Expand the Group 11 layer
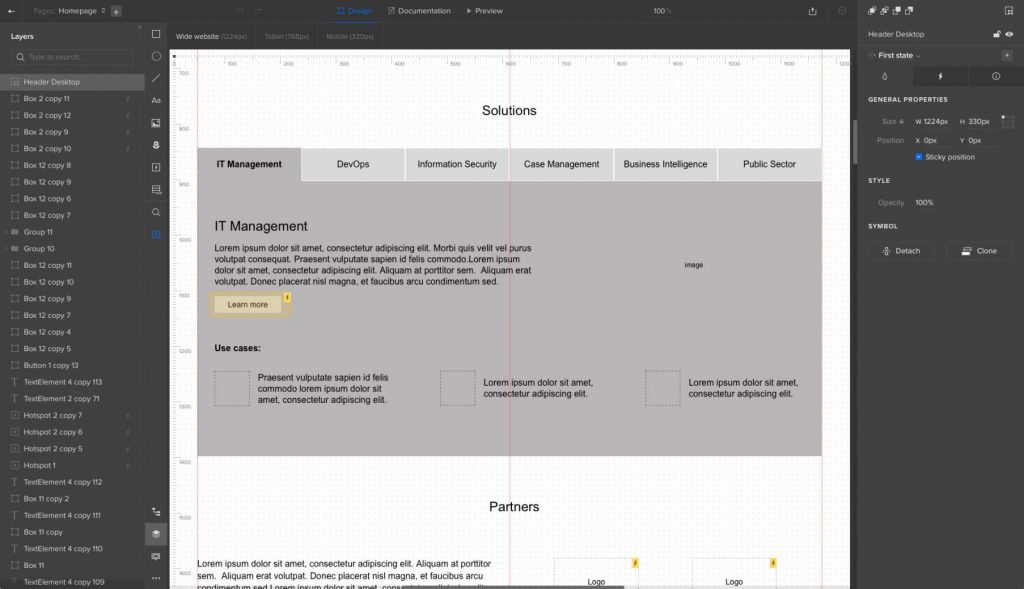The image size is (1024, 589). (x=7, y=232)
